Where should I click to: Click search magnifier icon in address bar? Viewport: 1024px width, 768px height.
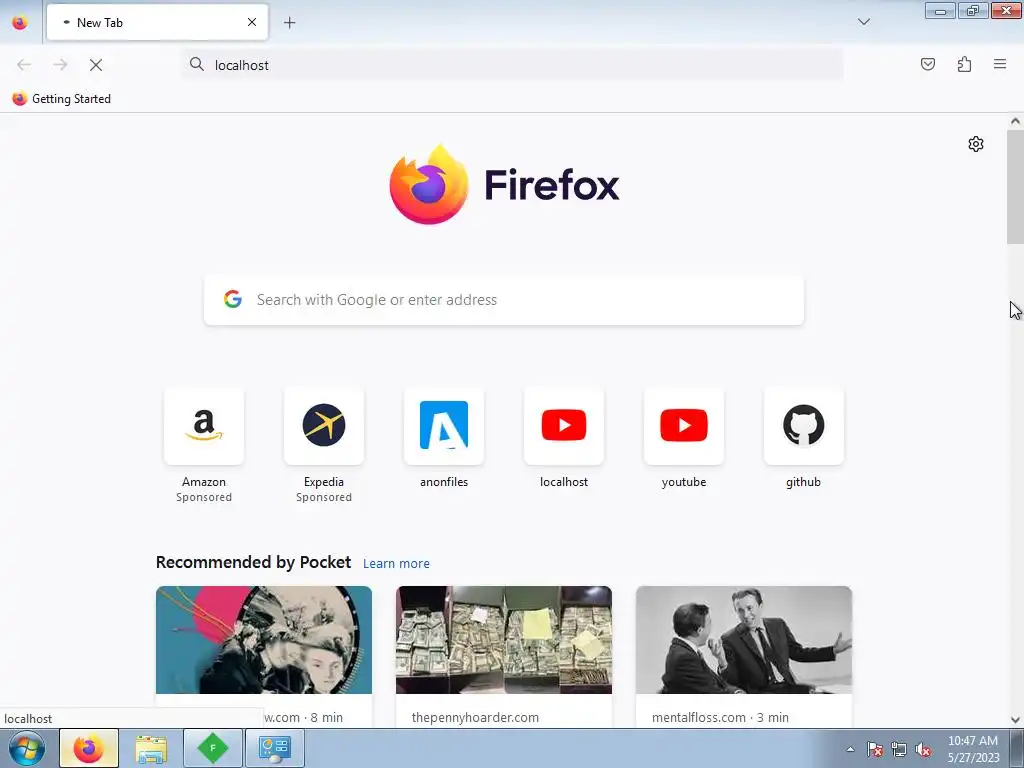[196, 64]
